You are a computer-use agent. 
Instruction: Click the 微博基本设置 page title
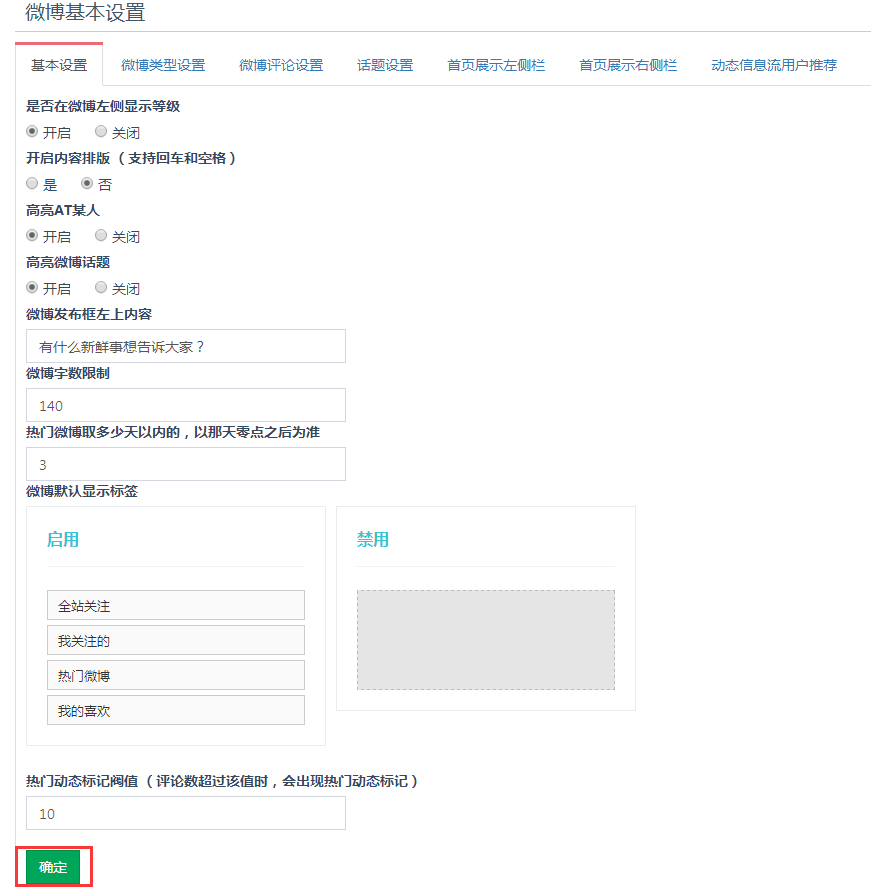pos(85,12)
